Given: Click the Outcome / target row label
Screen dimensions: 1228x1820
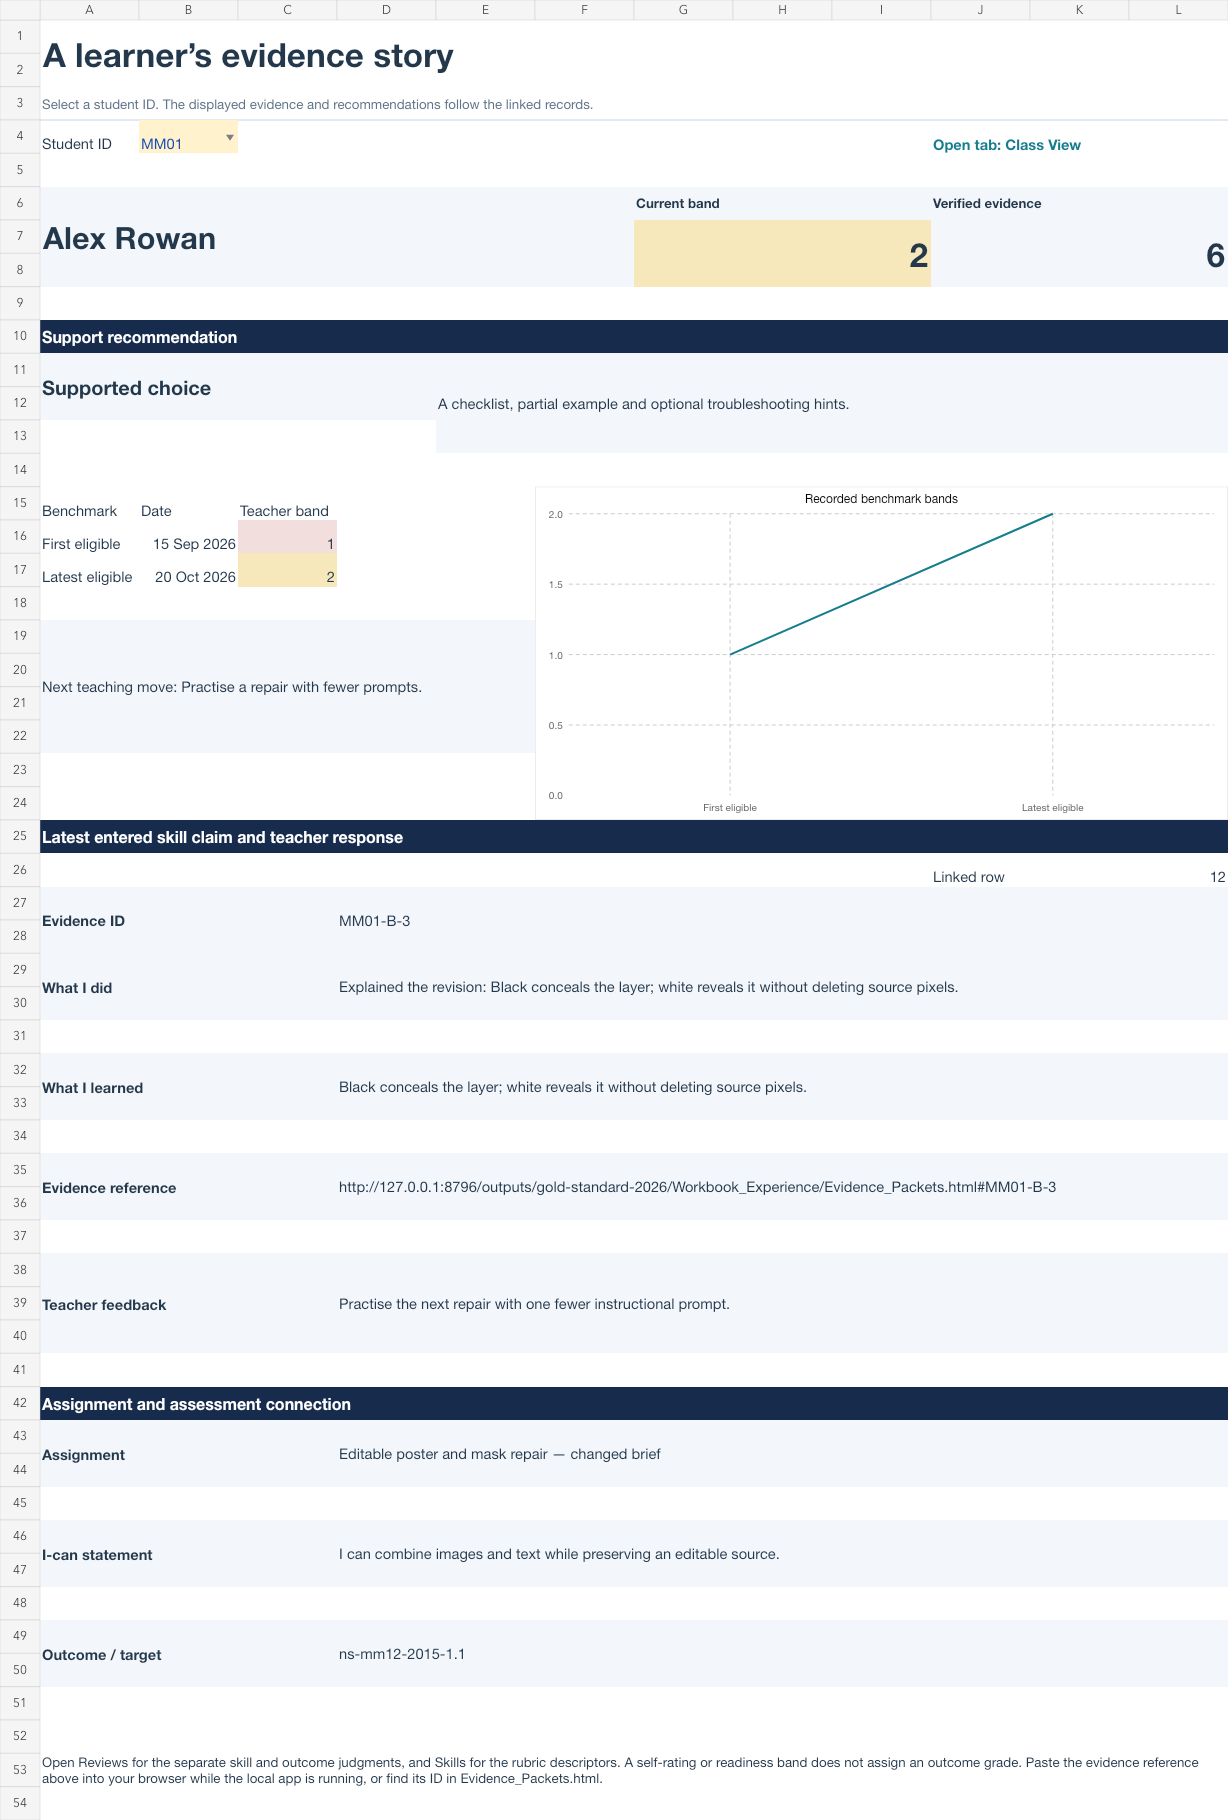Looking at the screenshot, I should tap(101, 1655).
